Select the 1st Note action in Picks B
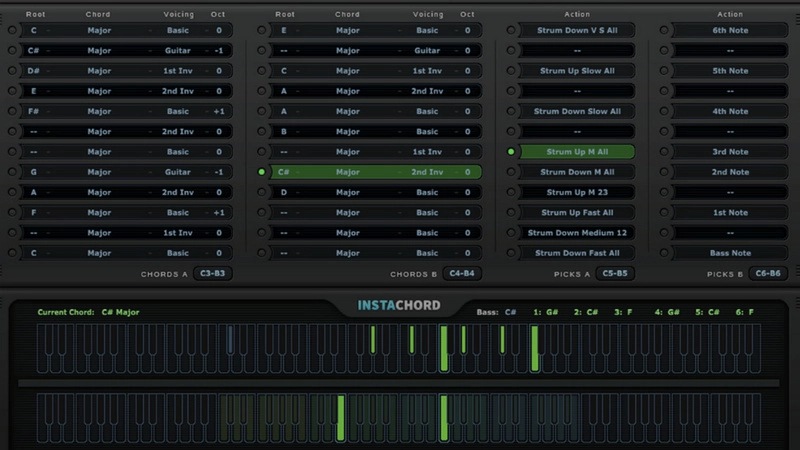The height and width of the screenshot is (450, 800). (x=730, y=212)
